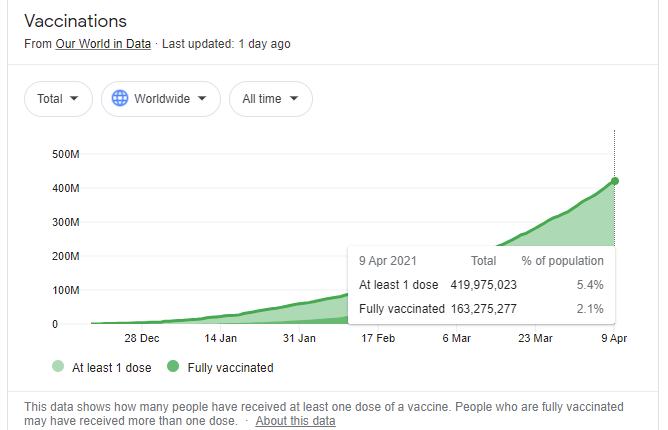Click the "31 Jan" date on the axis
The image size is (668, 430).
click(299, 339)
